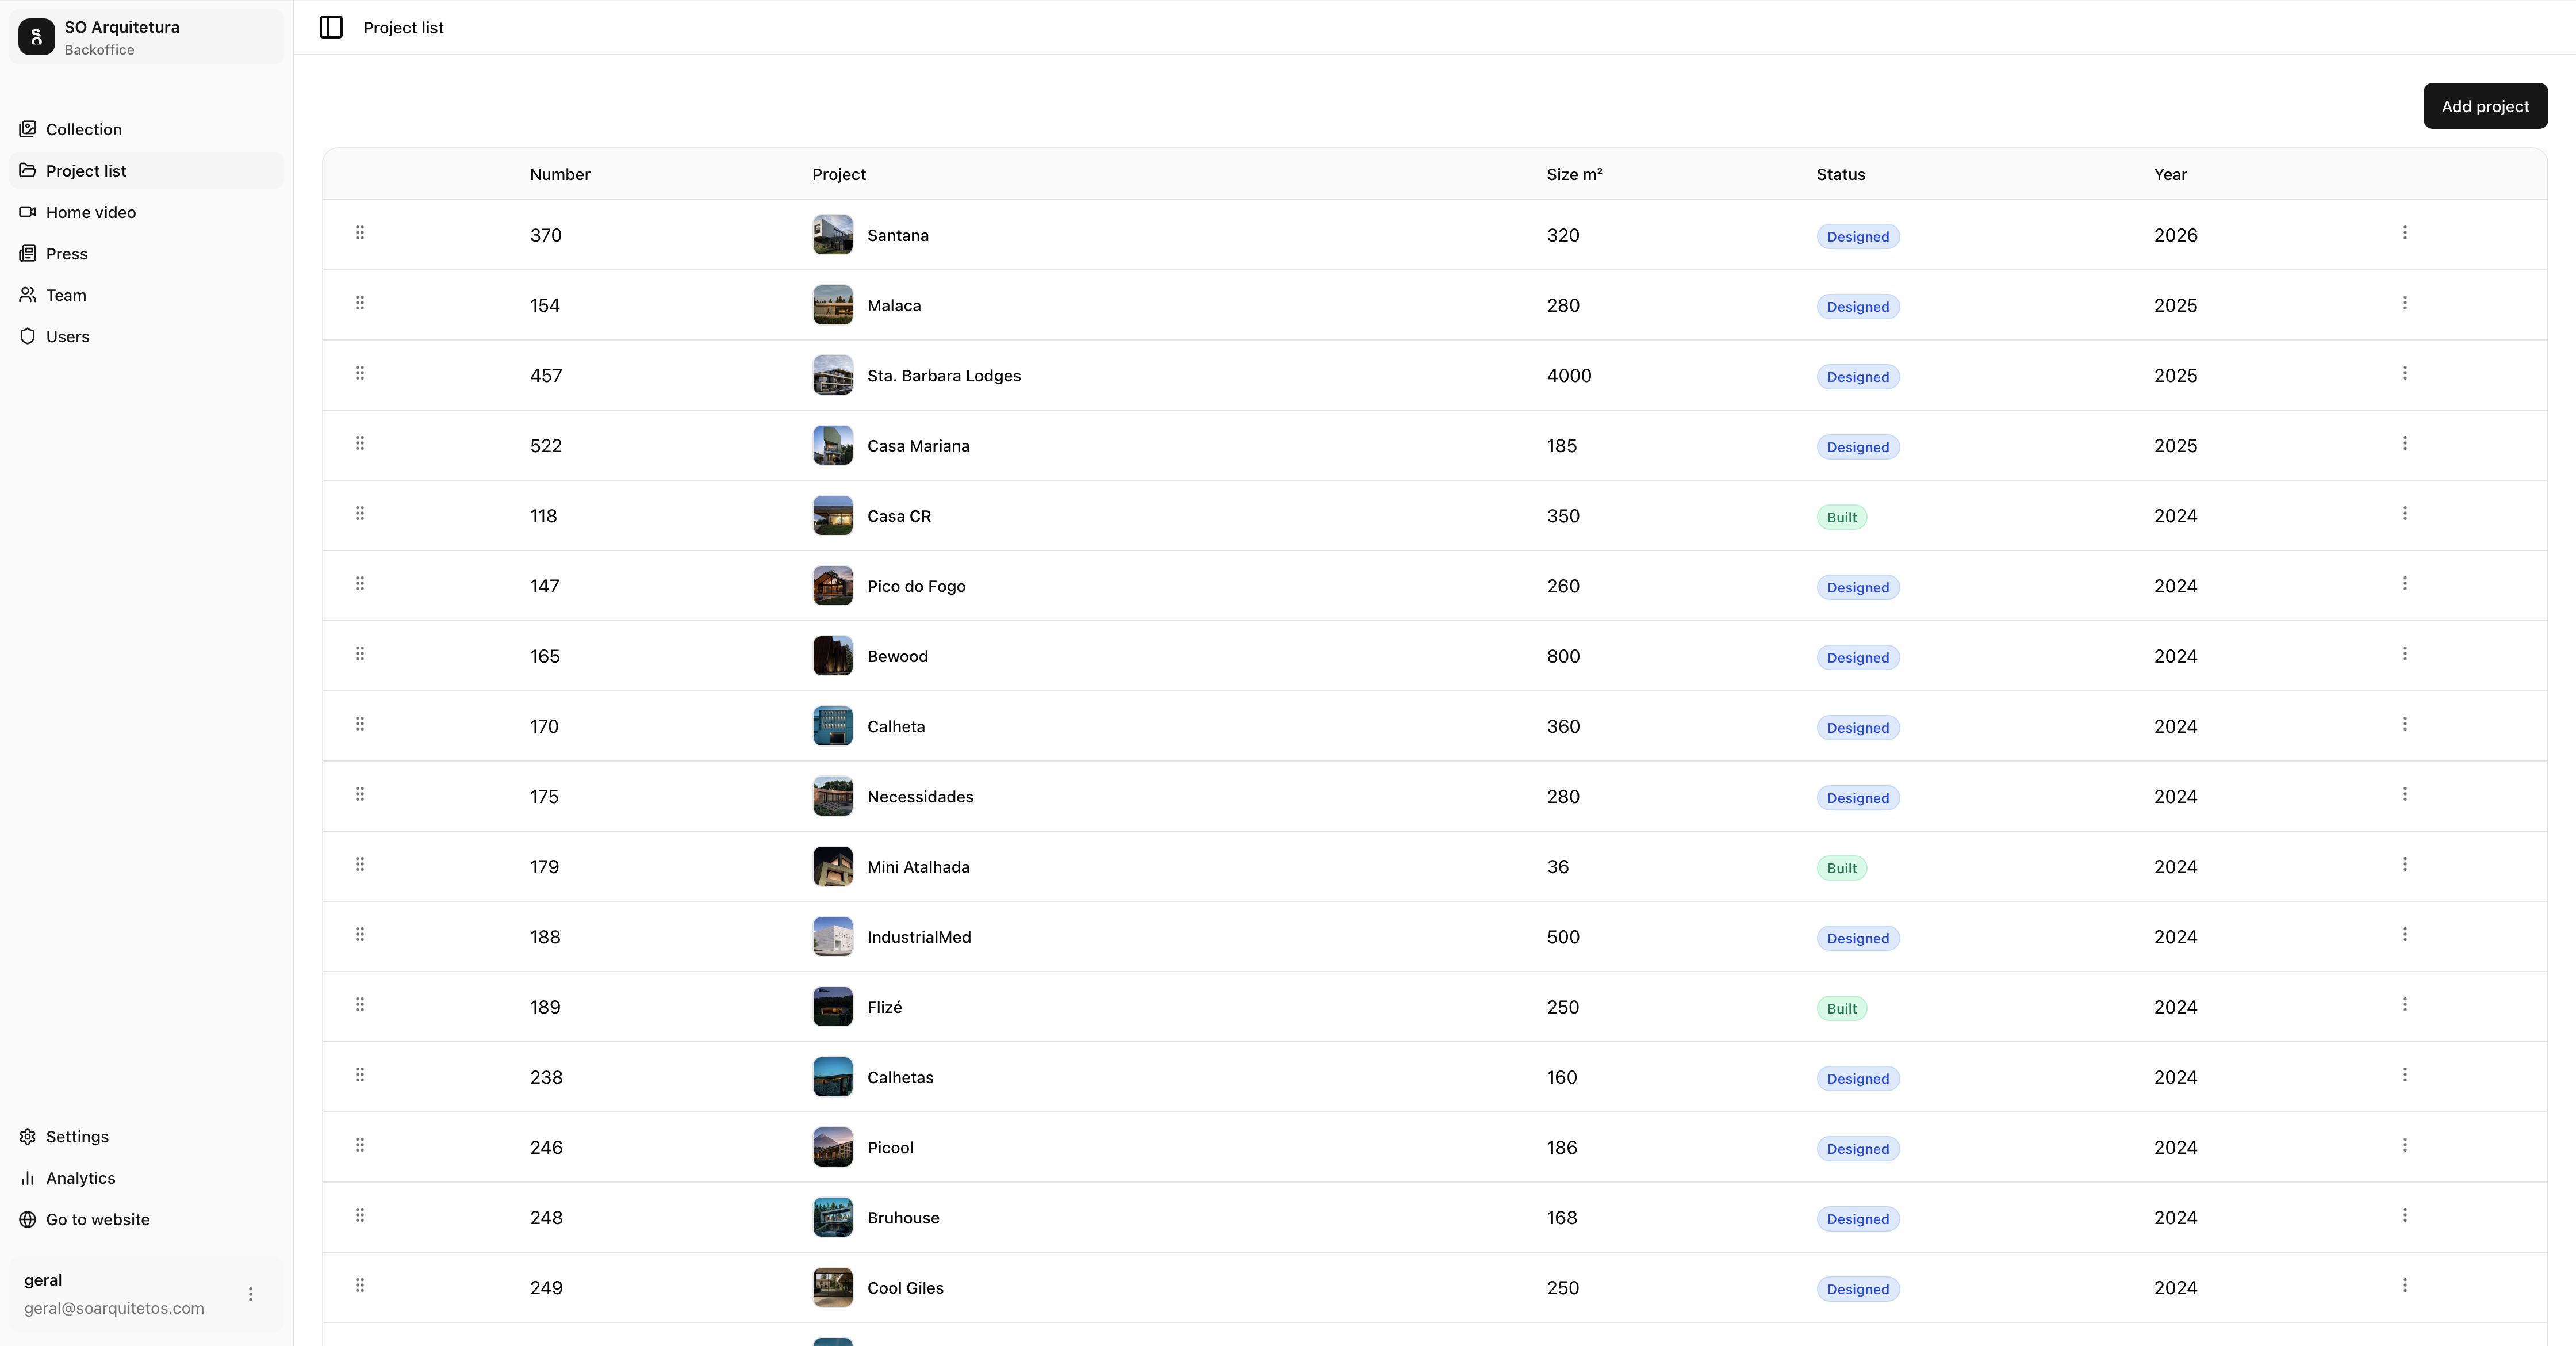2576x1346 pixels.
Task: Open the actions menu for IndustrialMed
Action: click(2405, 934)
